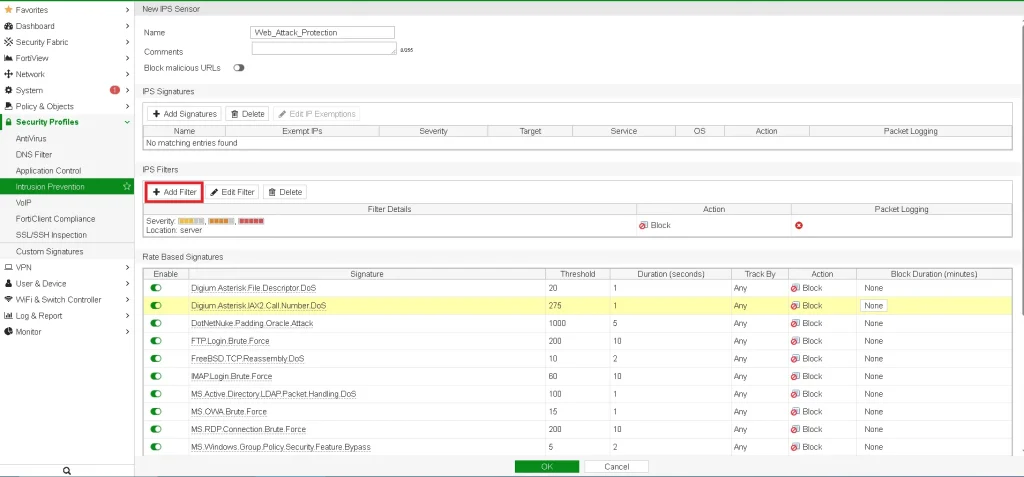Click the Intrusion Prevention favorite star
Viewport: 1024px width, 477px height.
coord(127,187)
